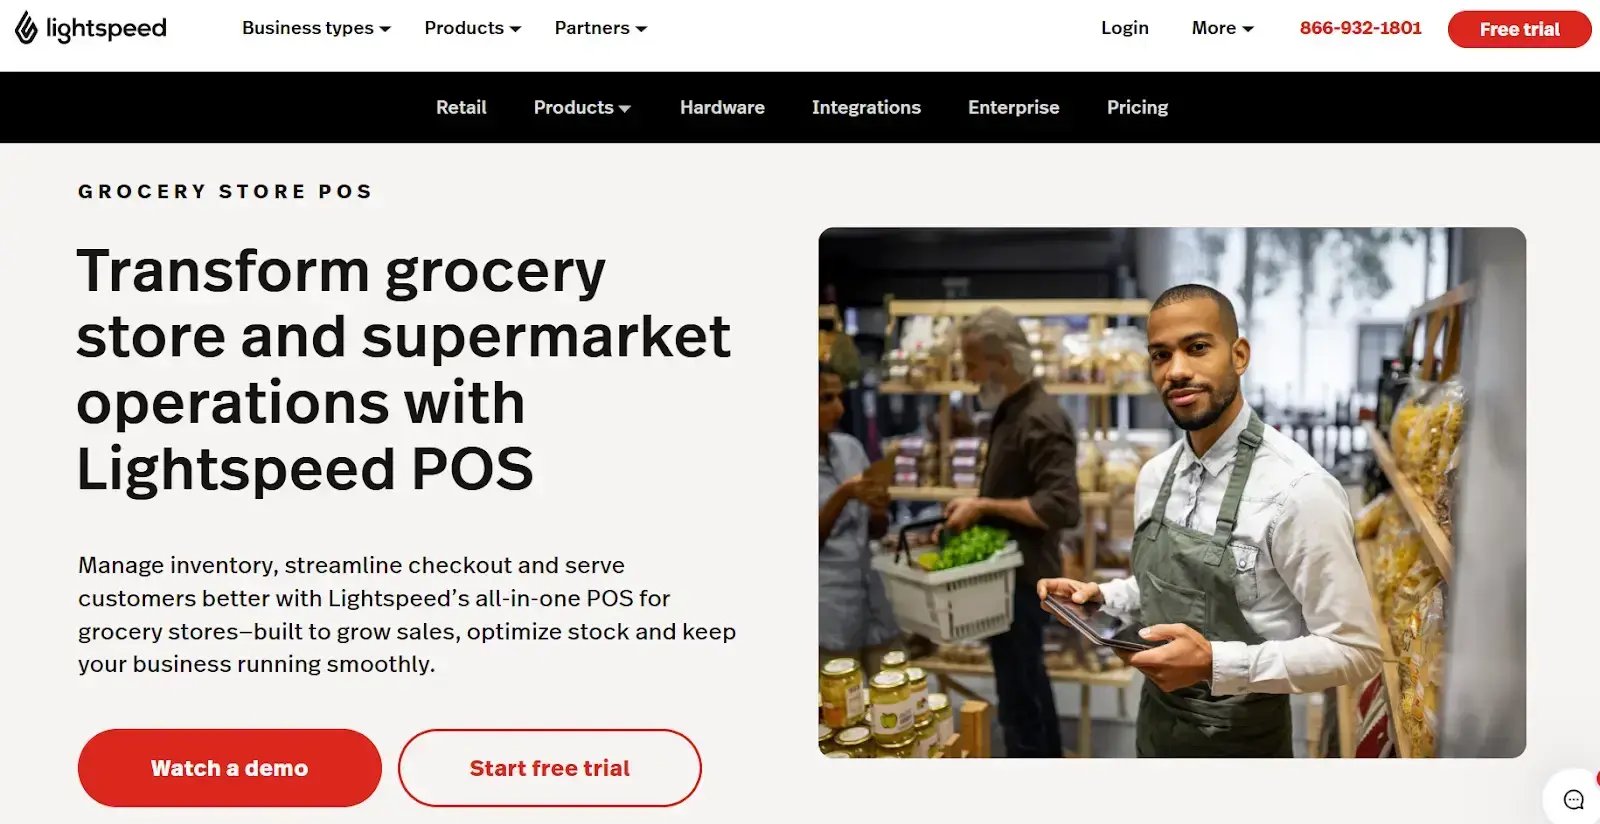
Task: Open the black bar Products submenu
Action: coord(582,107)
